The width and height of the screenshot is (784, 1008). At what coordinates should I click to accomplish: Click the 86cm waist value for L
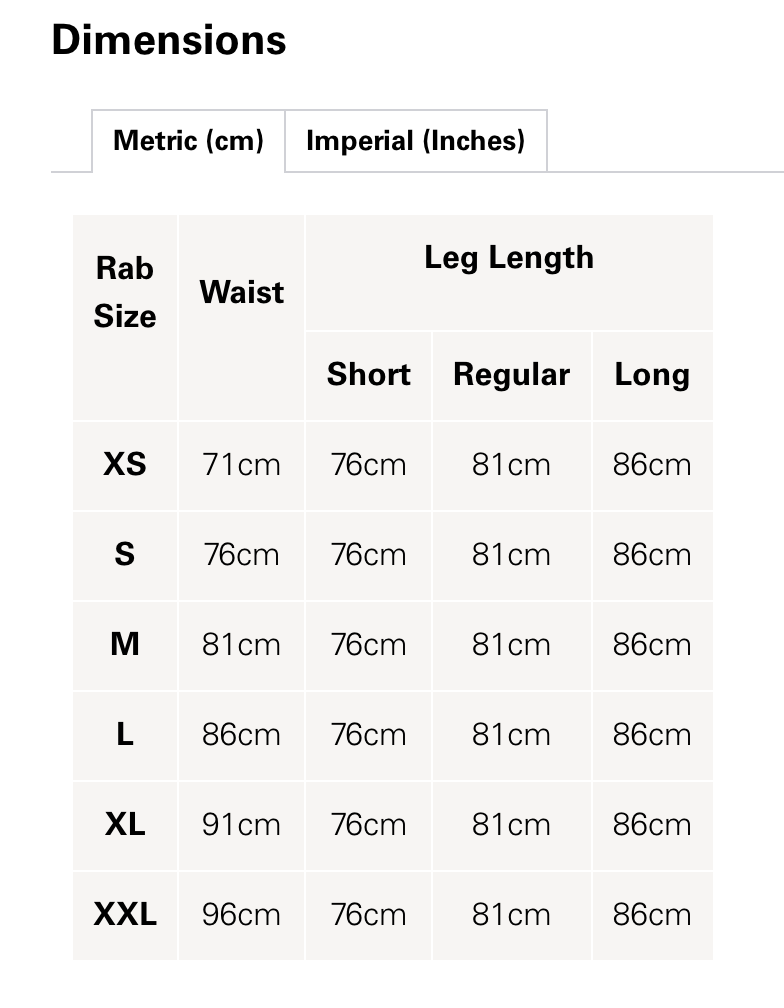click(x=242, y=735)
